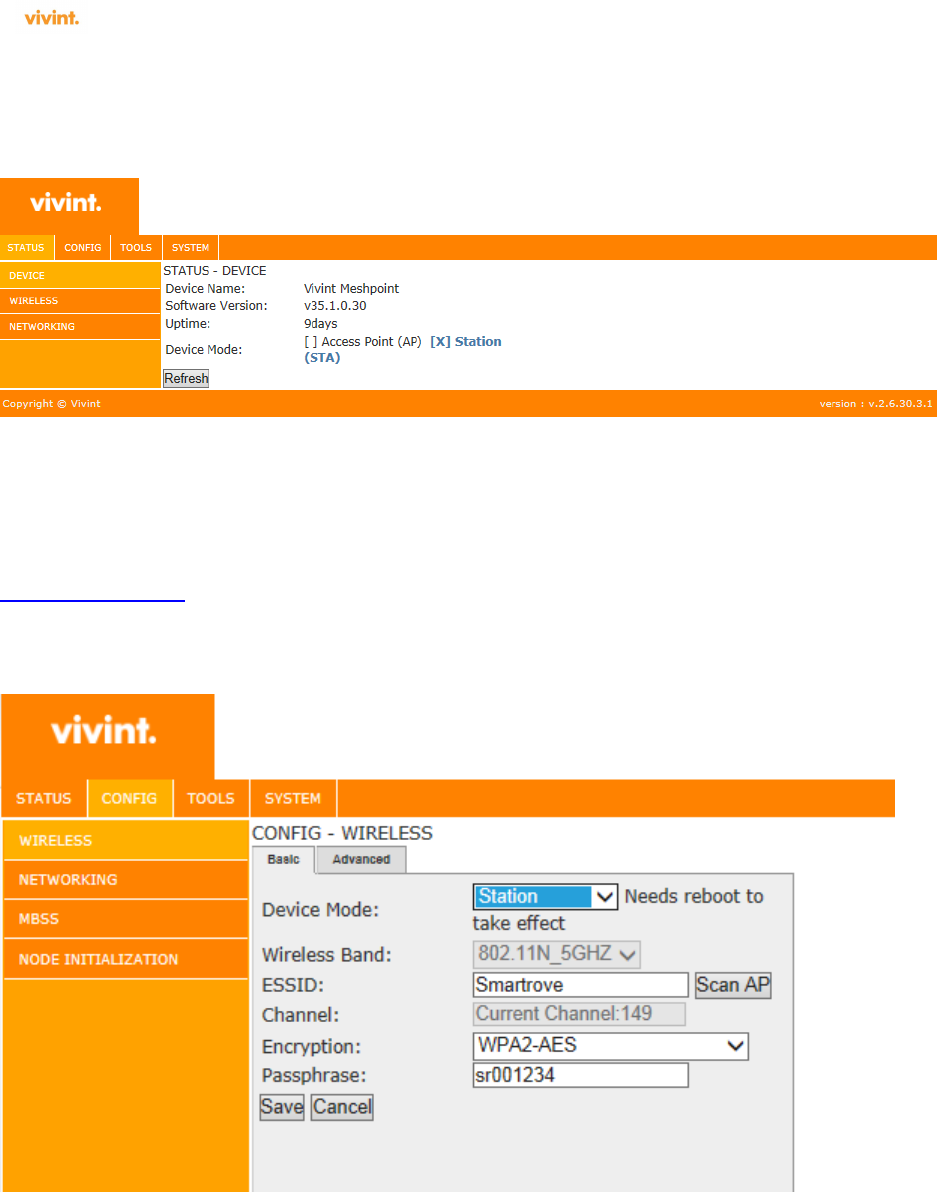Viewport: 937px width, 1192px height.
Task: Click the Scan AP button
Action: tap(733, 985)
